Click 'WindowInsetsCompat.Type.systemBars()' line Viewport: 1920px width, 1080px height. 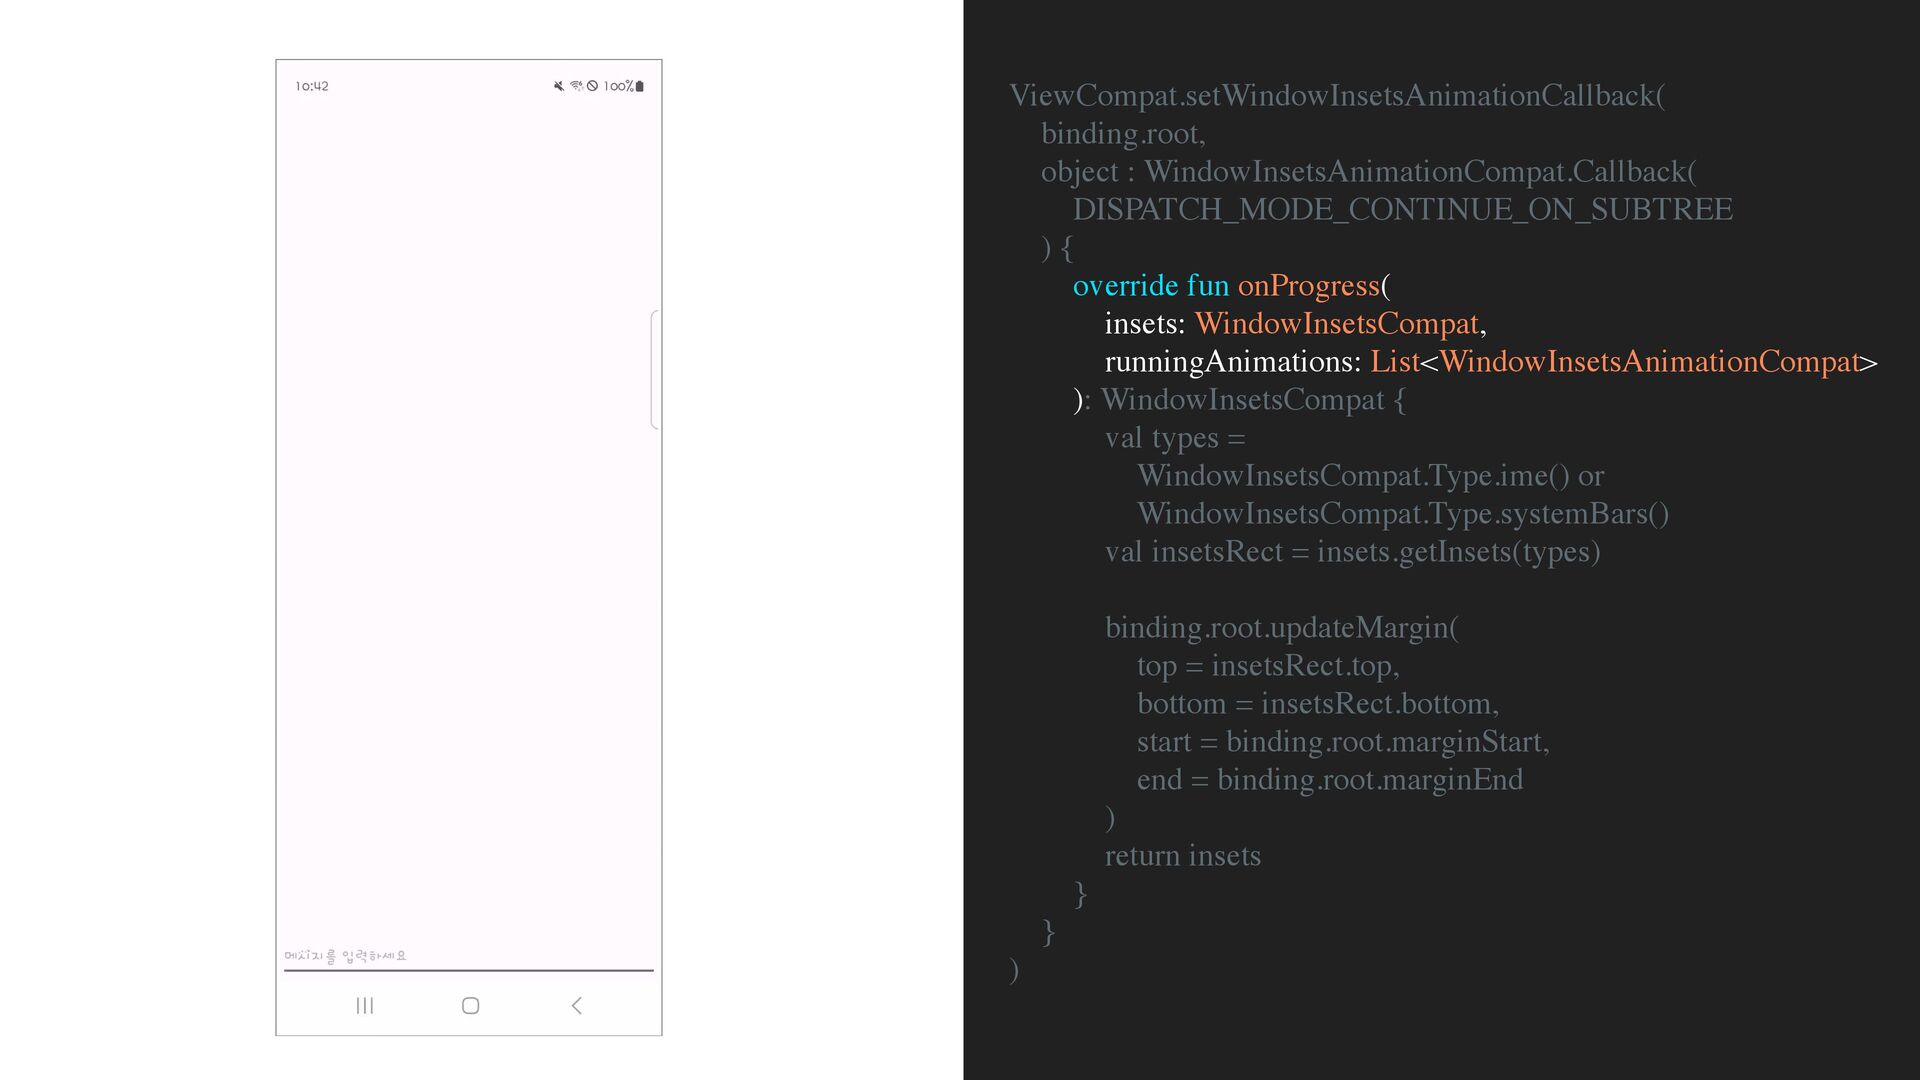tap(1403, 514)
